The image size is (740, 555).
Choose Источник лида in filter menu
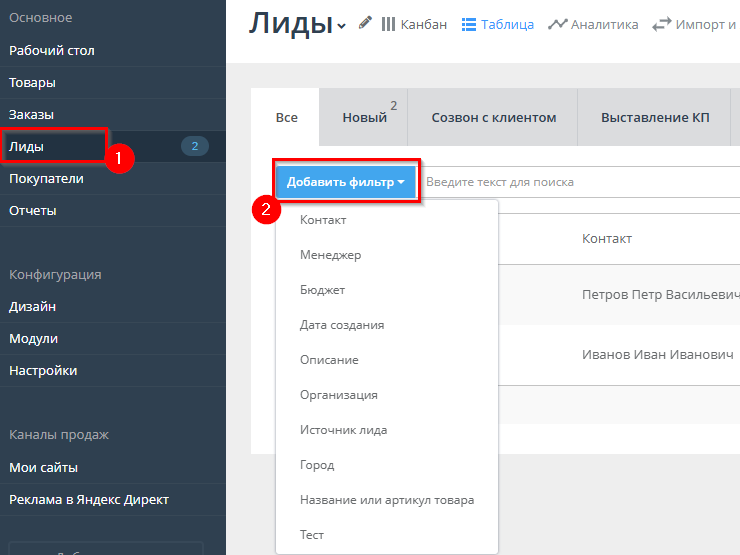click(x=343, y=430)
